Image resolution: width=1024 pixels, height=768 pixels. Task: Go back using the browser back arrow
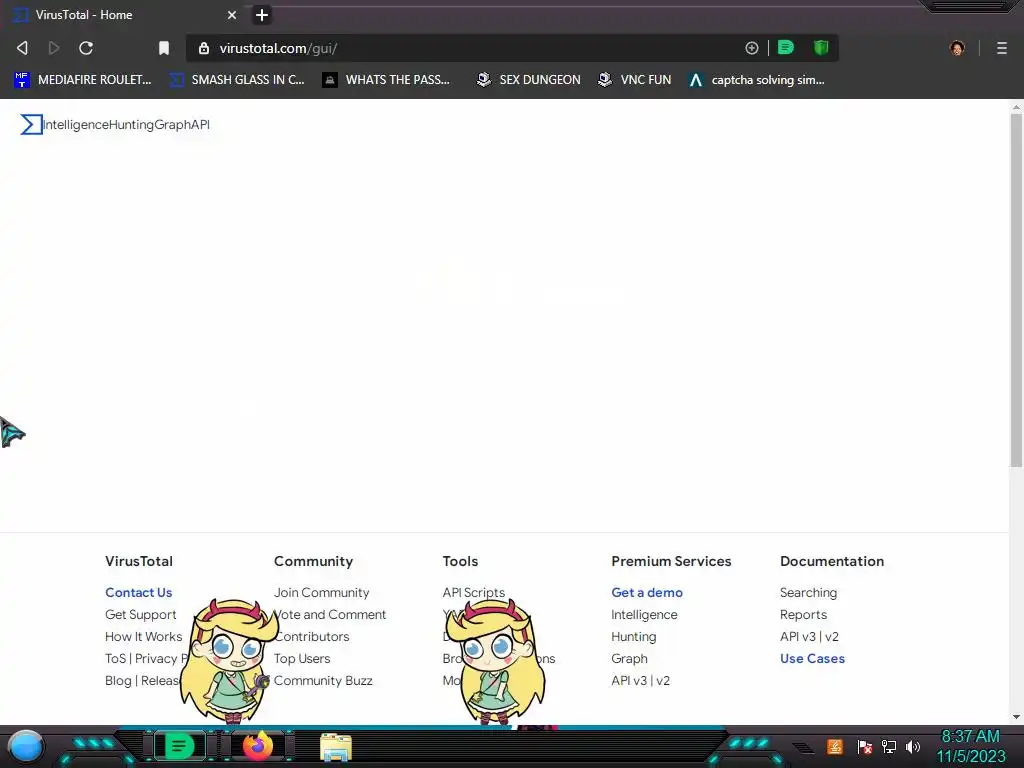pyautogui.click(x=22, y=48)
